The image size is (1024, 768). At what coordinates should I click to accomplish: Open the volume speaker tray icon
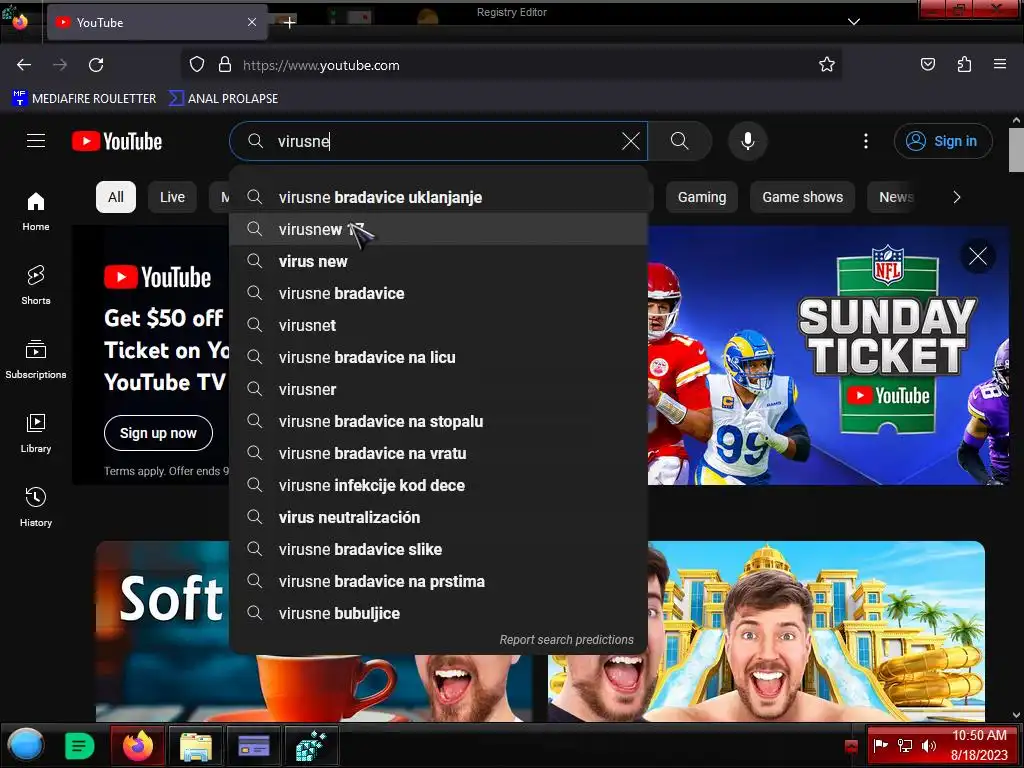click(929, 746)
